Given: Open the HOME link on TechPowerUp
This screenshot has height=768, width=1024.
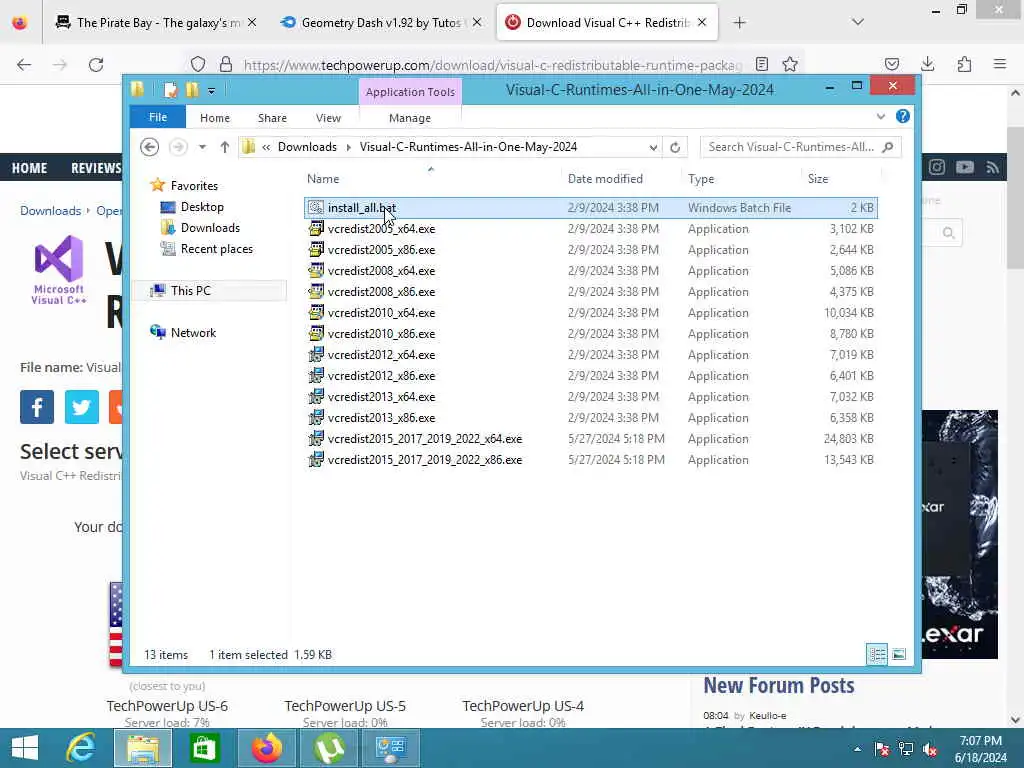Looking at the screenshot, I should (29, 168).
